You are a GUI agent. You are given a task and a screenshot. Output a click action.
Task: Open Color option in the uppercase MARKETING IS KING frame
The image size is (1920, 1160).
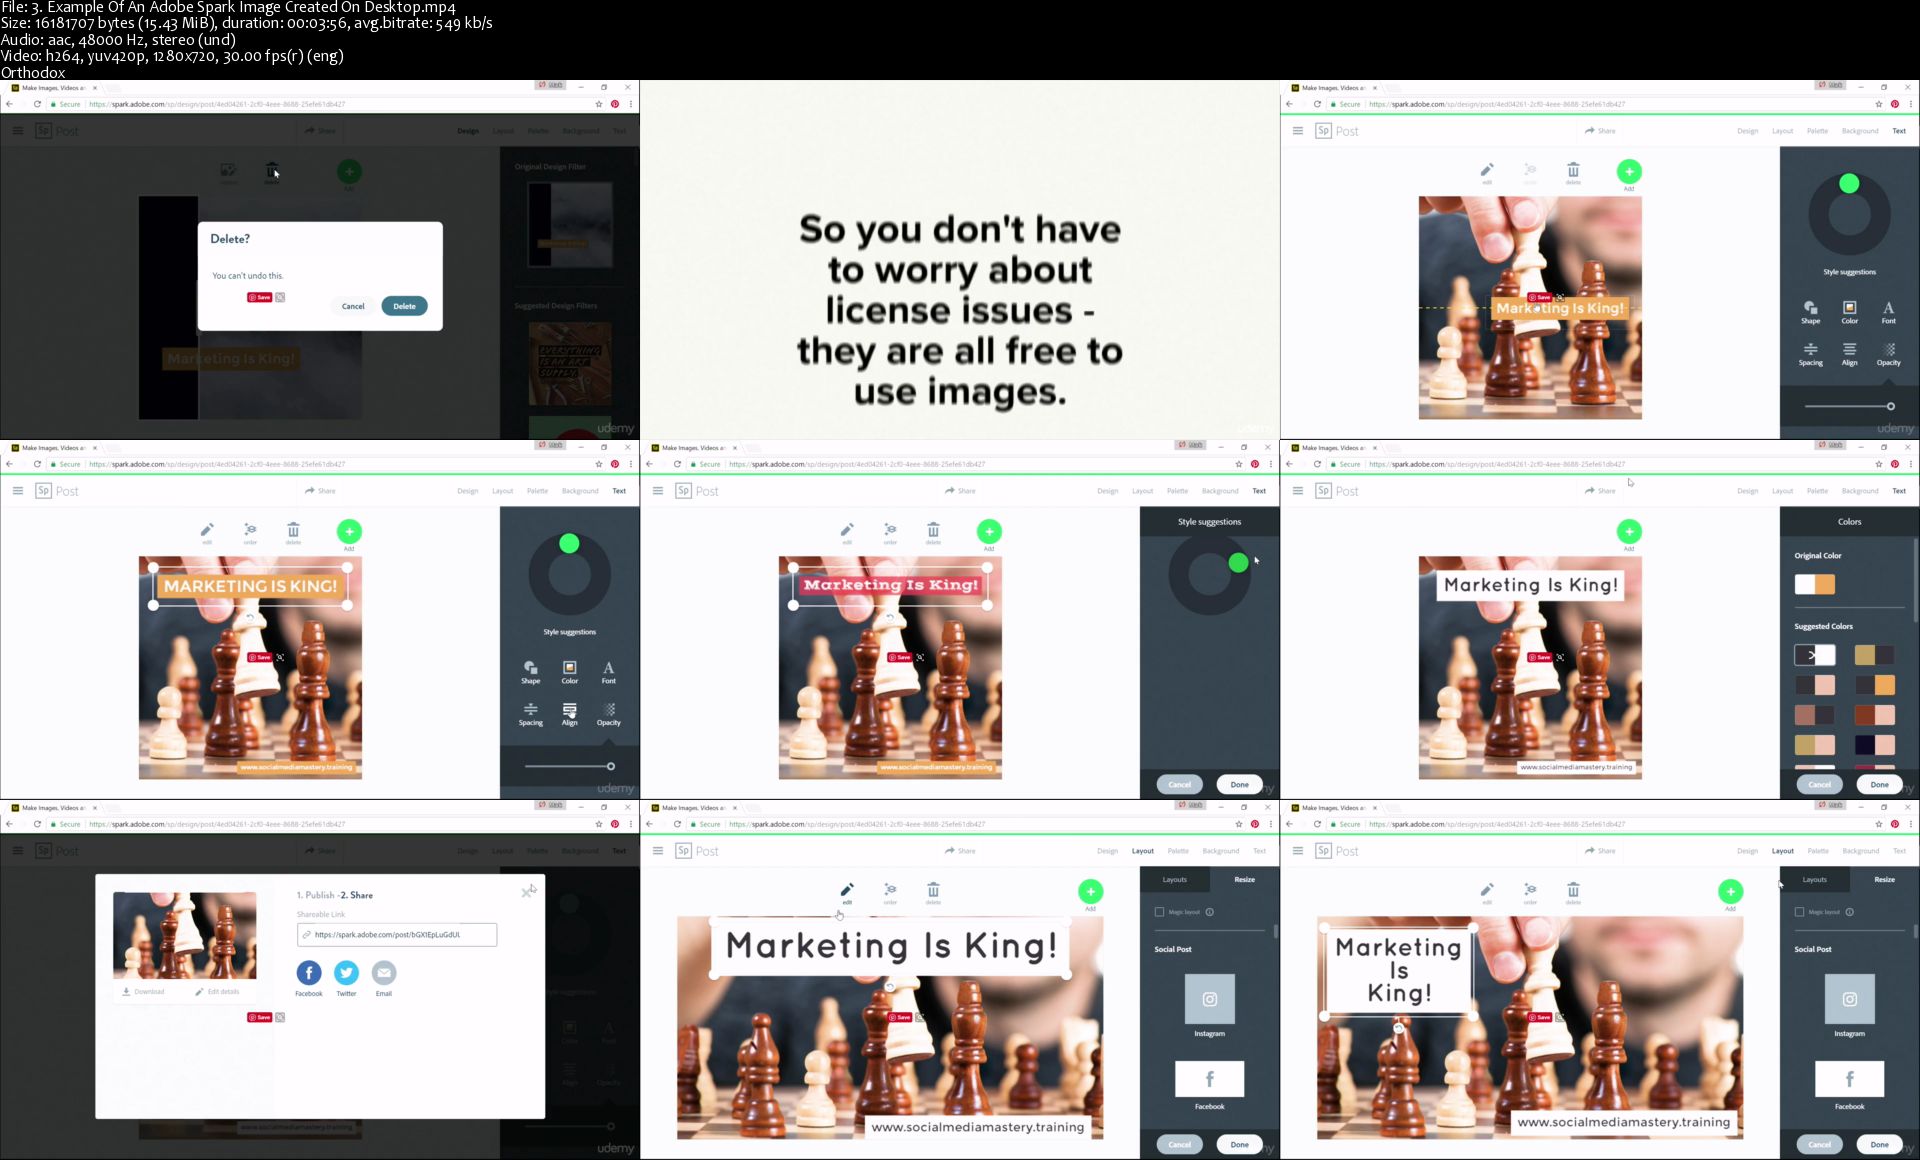[x=569, y=672]
